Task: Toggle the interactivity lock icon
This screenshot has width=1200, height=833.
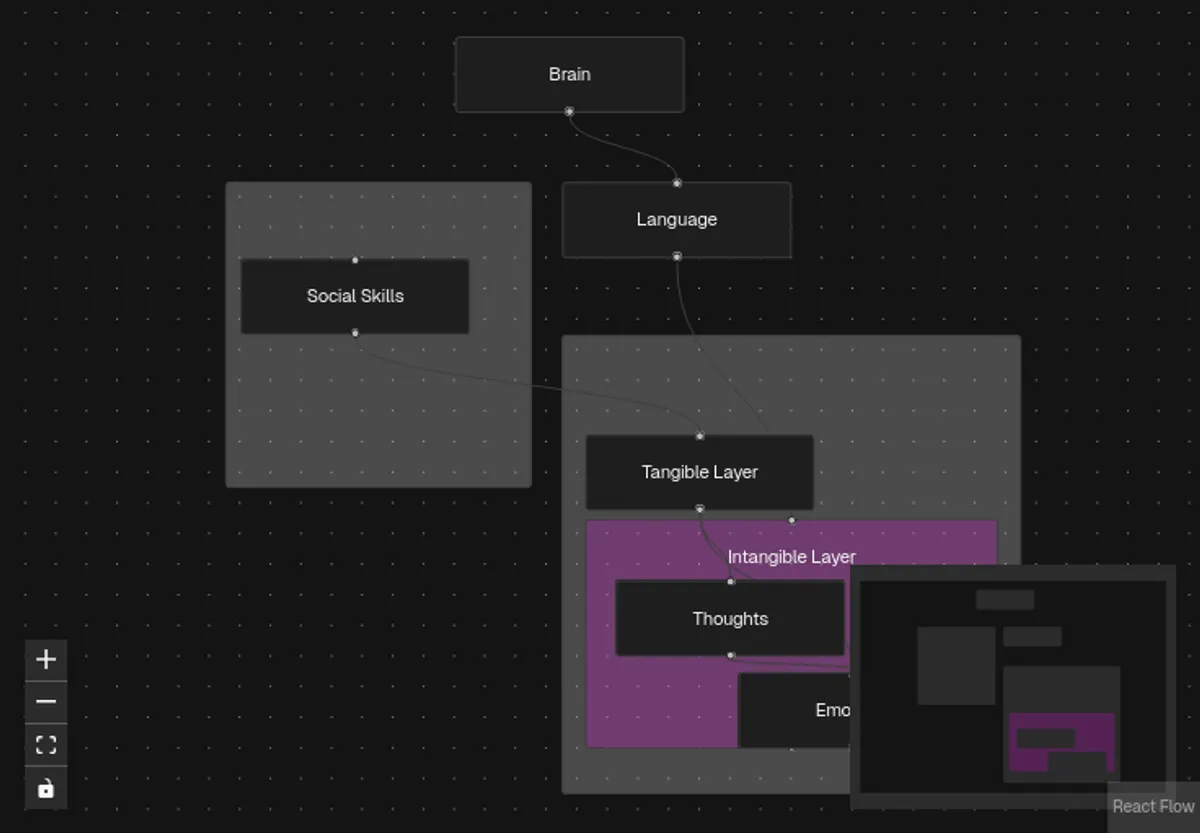Action: pyautogui.click(x=46, y=789)
